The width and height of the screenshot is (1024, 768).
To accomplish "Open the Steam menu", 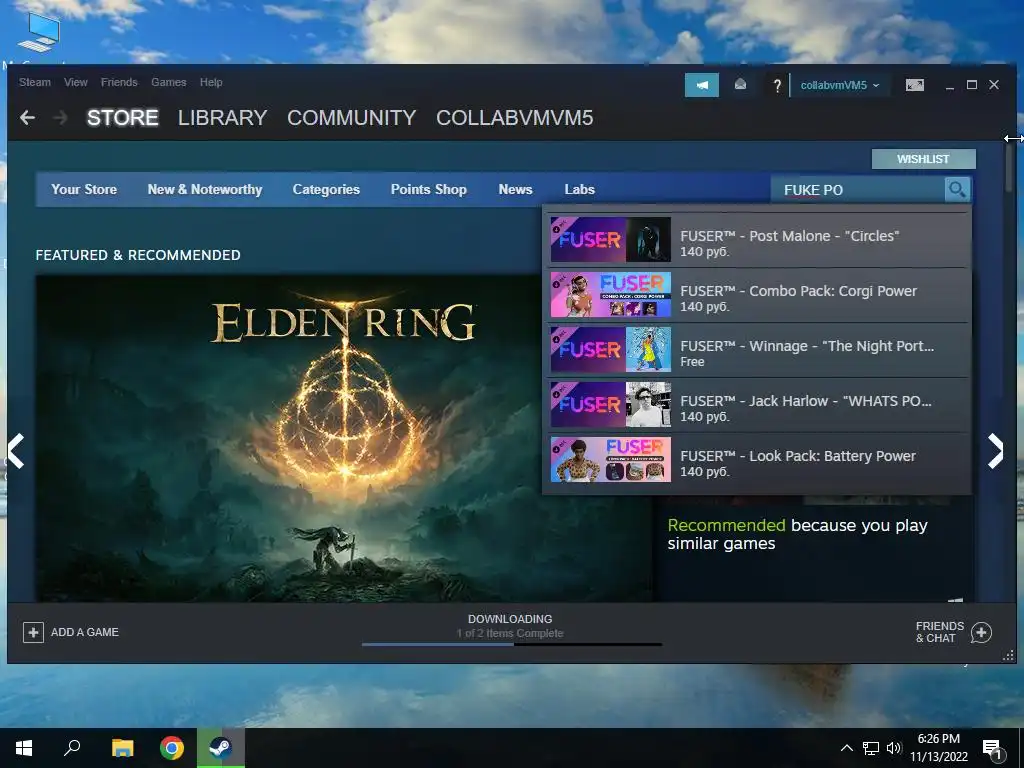I will pos(35,82).
